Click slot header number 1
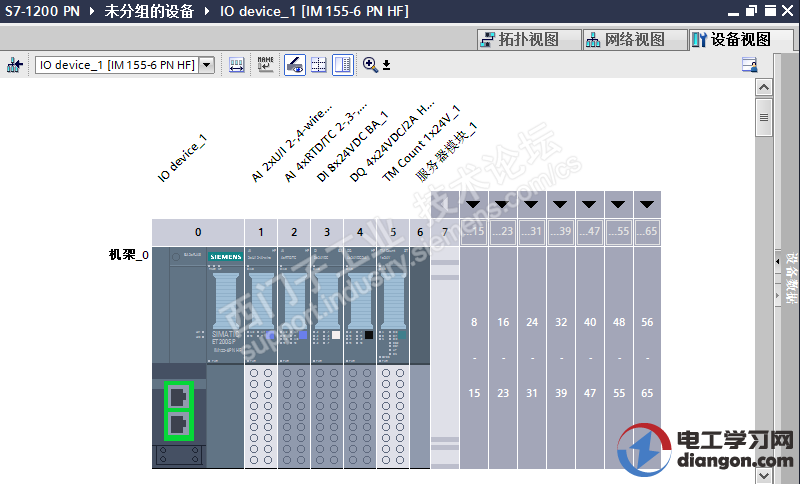 click(261, 233)
